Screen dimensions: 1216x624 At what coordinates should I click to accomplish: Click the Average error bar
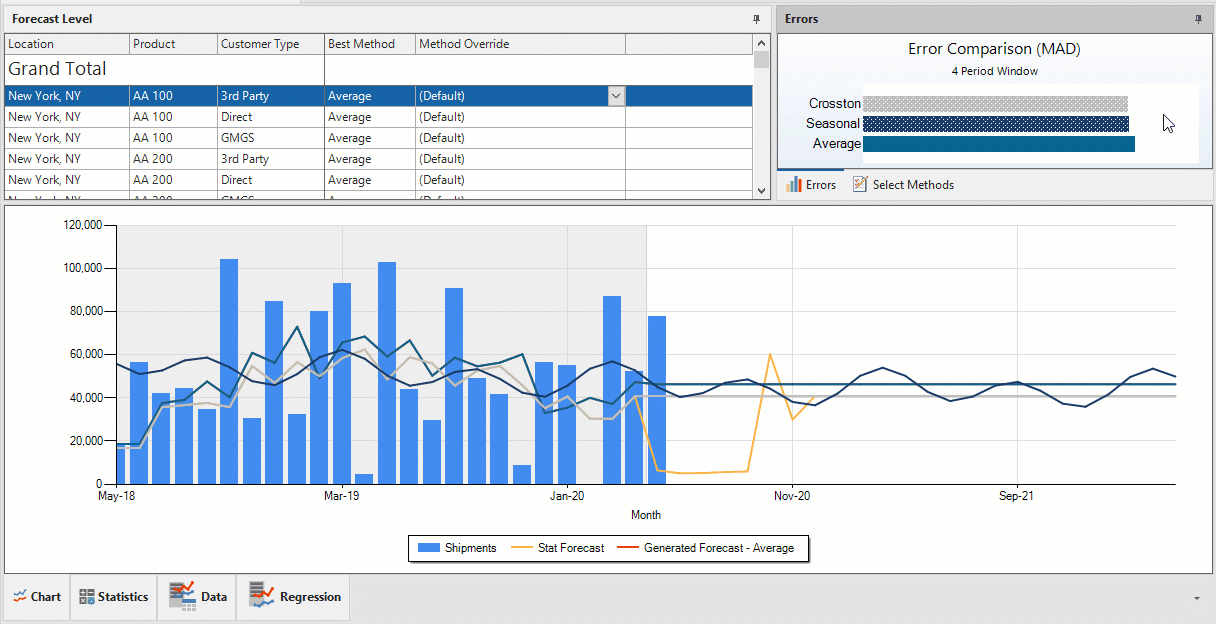(x=998, y=144)
